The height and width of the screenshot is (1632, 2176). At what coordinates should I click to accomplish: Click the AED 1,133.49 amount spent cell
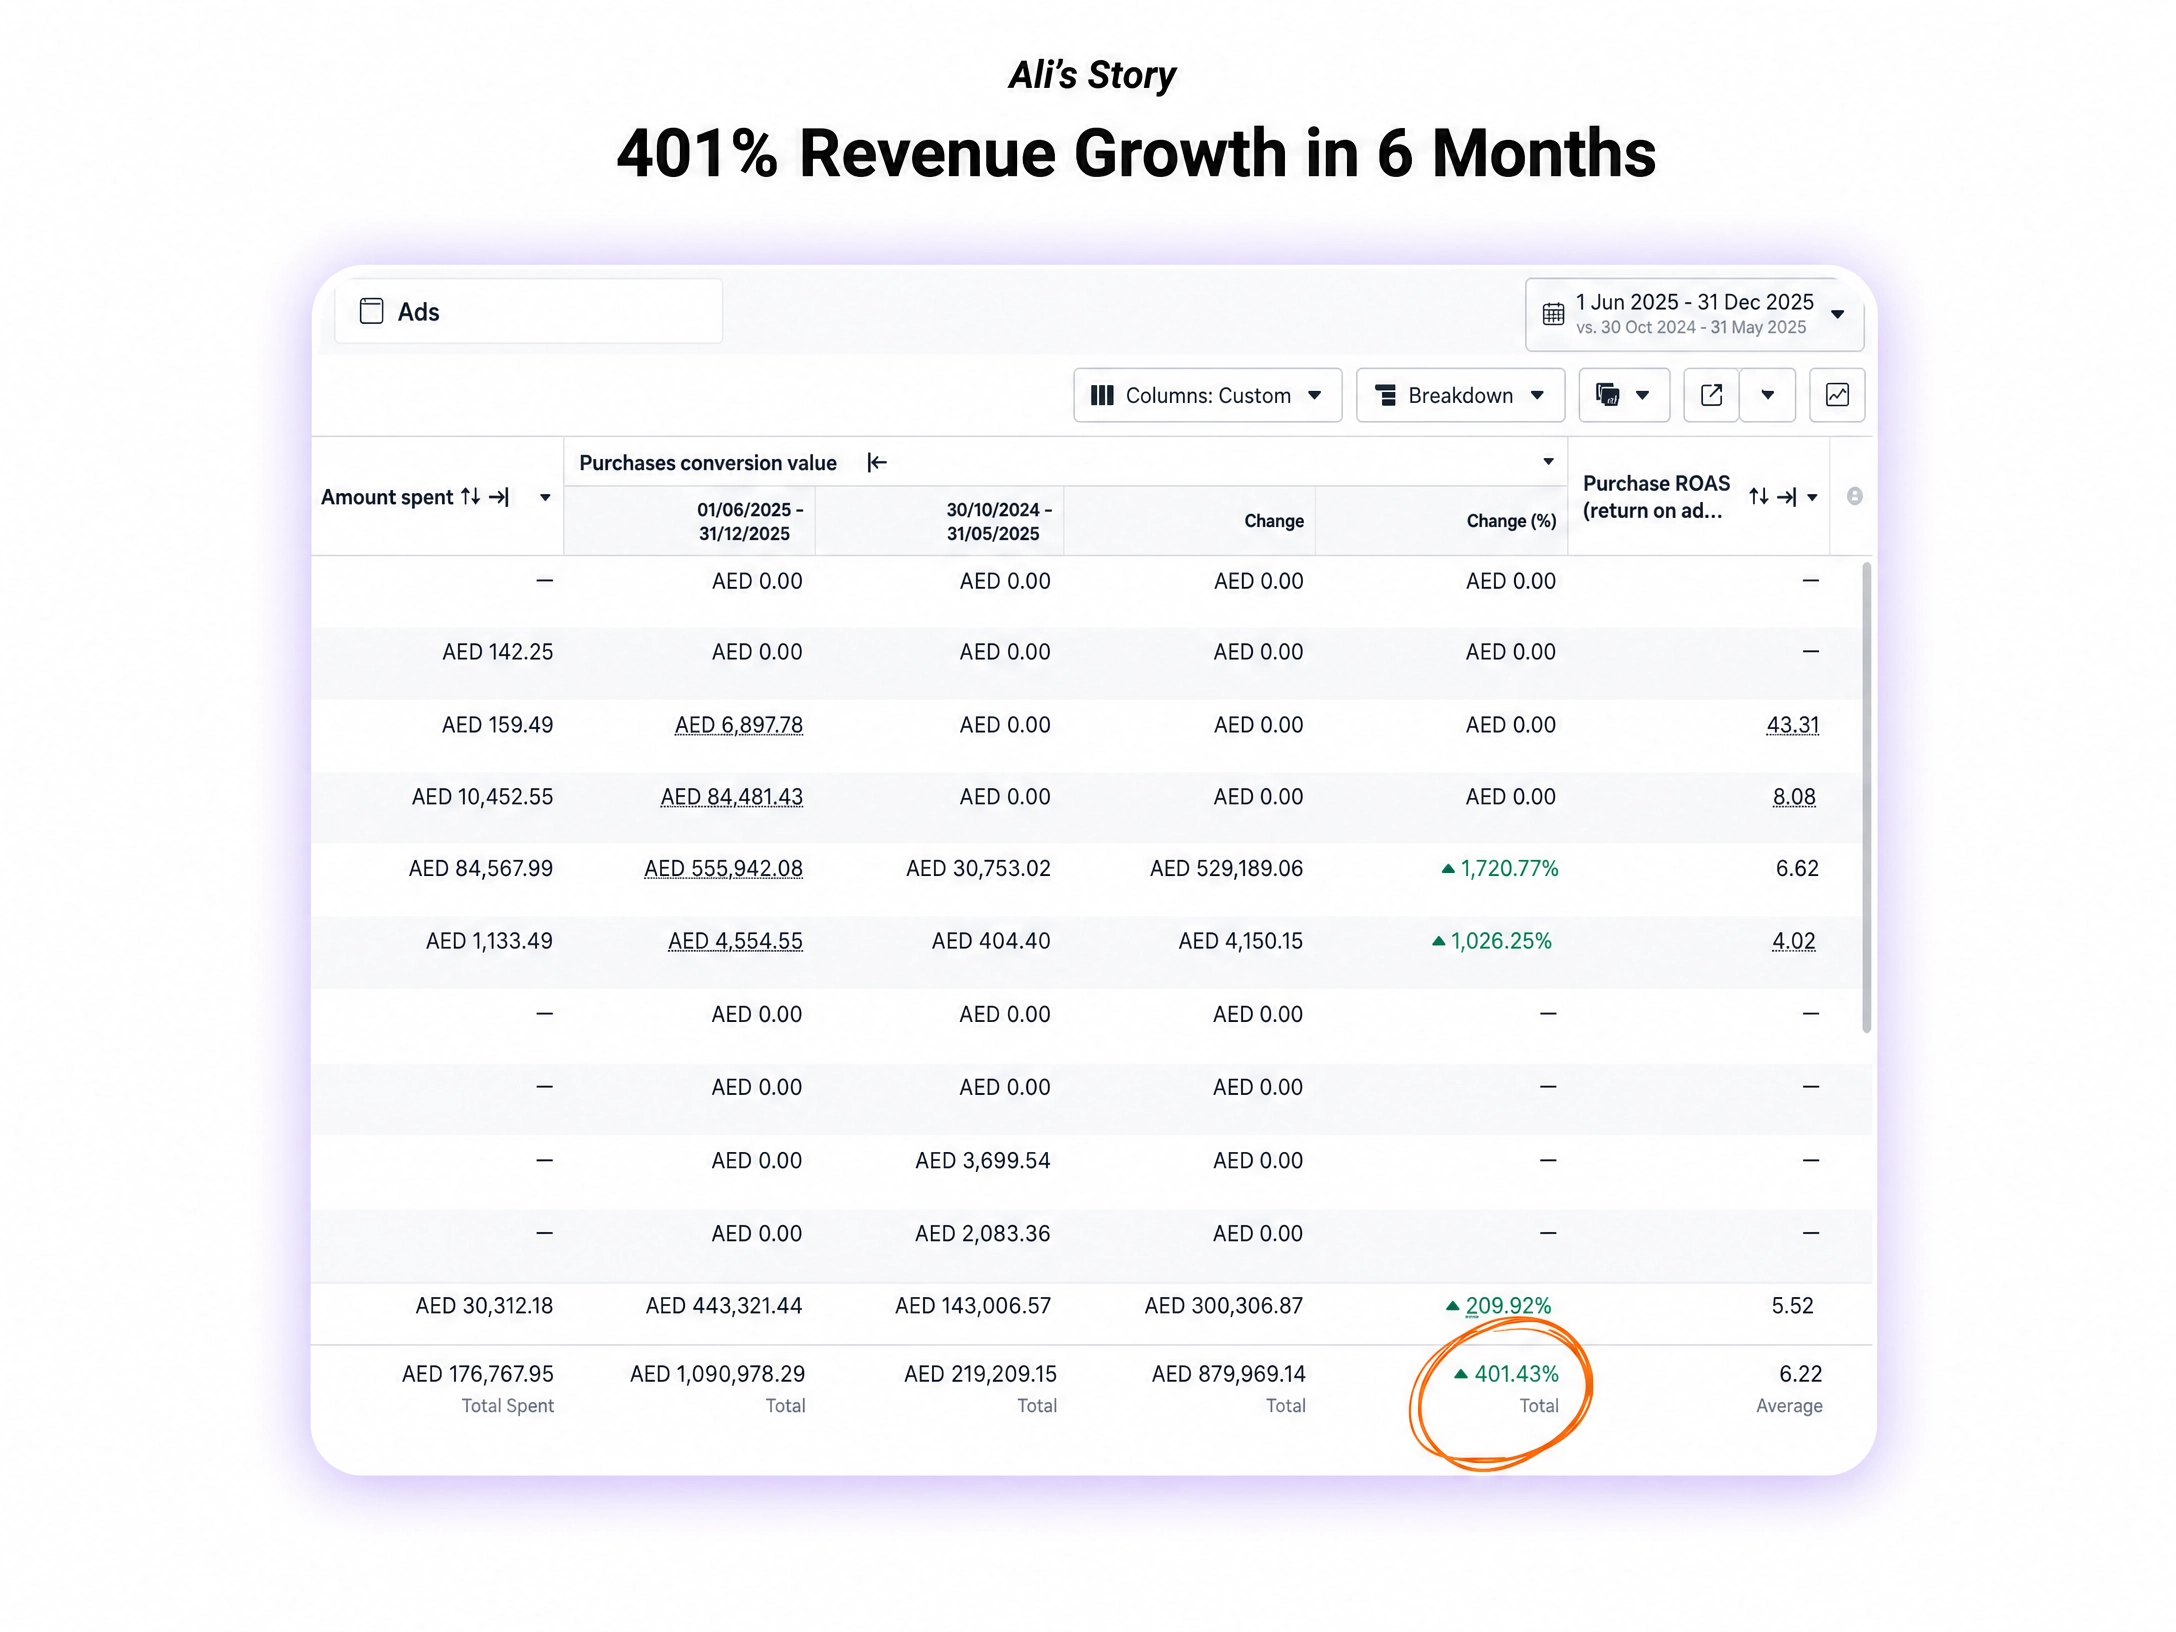click(x=489, y=941)
